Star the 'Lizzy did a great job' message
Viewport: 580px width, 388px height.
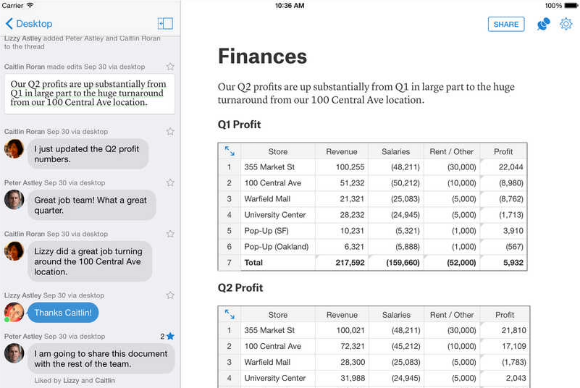[170, 234]
